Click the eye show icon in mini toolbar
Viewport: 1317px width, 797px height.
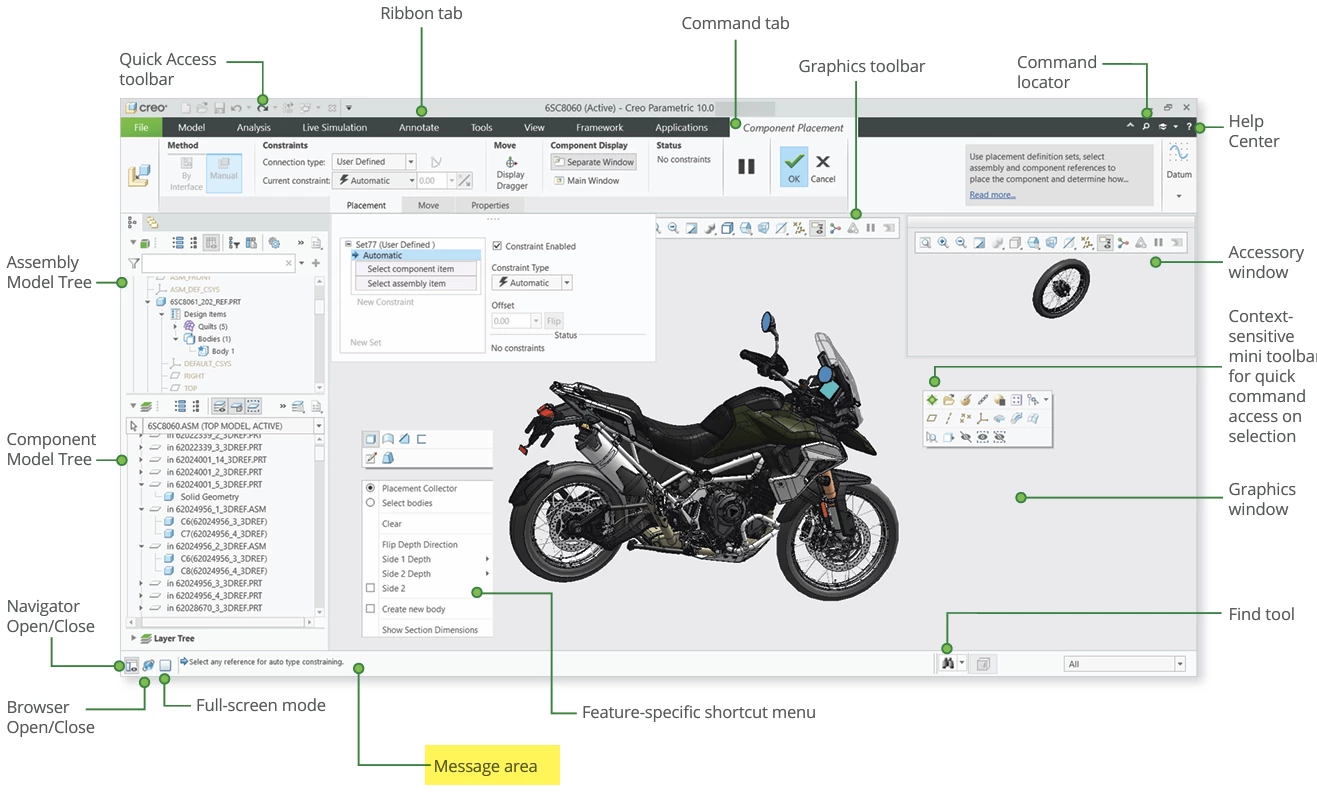tap(982, 437)
